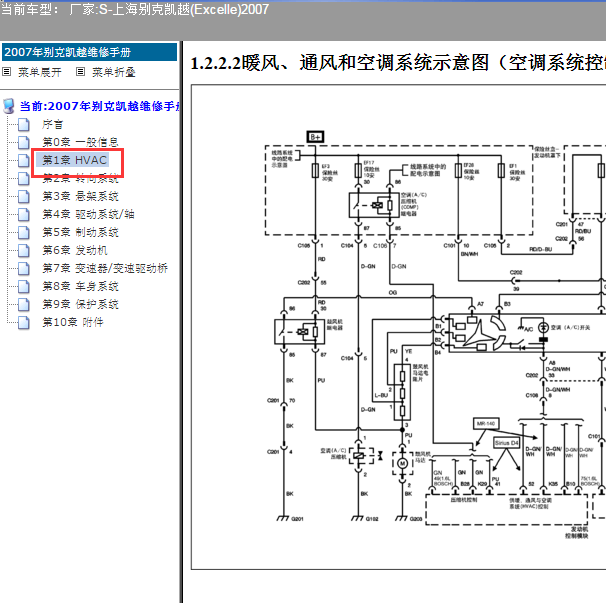
Task: Click the page icon next to 第4章 驱动系统/轴
Action: pyautogui.click(x=24, y=214)
